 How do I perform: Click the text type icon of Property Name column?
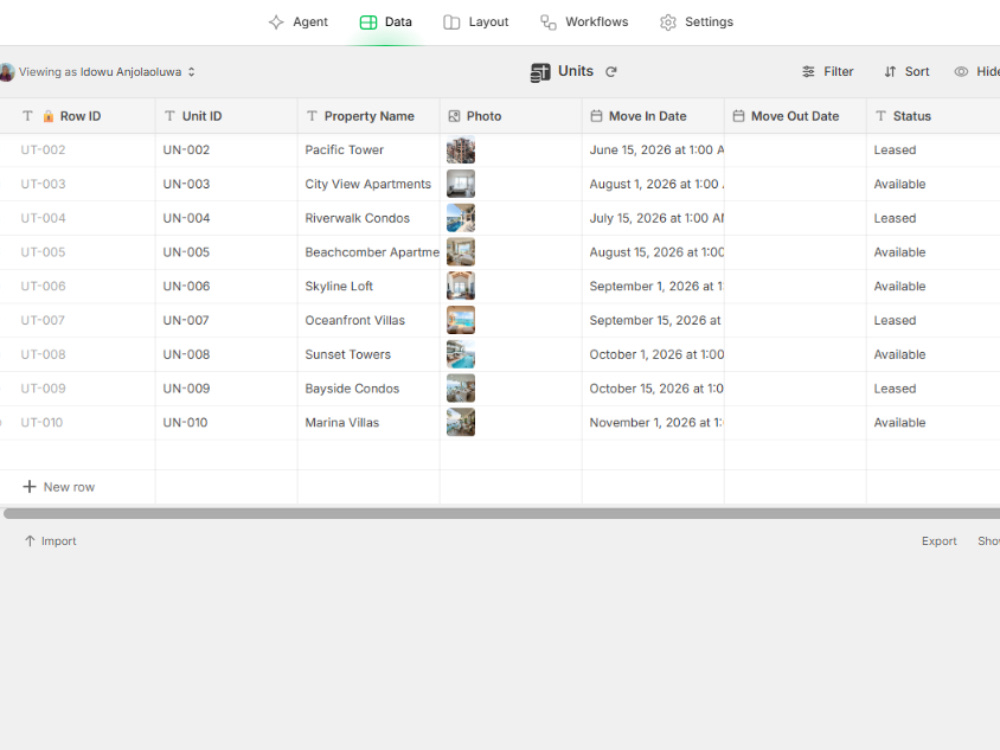(x=312, y=116)
